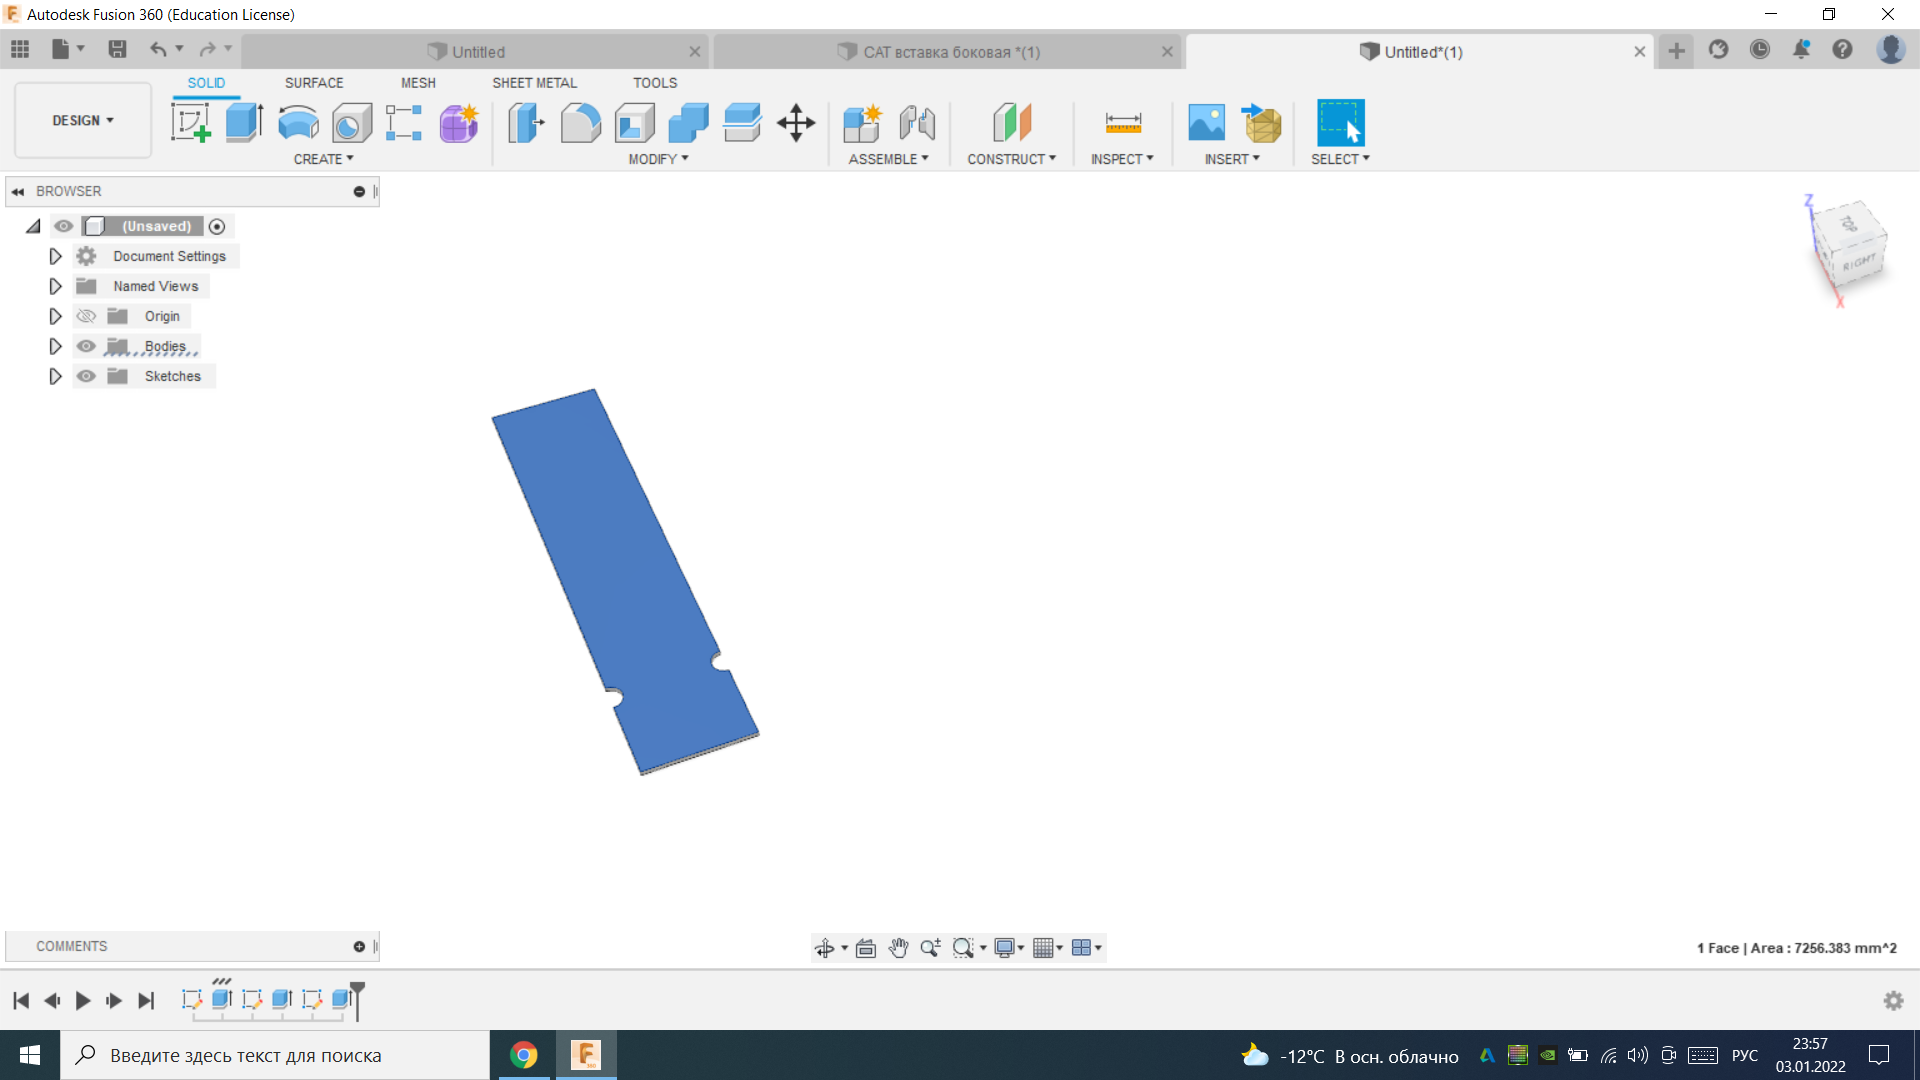The height and width of the screenshot is (1080, 1920).
Task: Activate the Orbit tool
Action: pos(825,947)
